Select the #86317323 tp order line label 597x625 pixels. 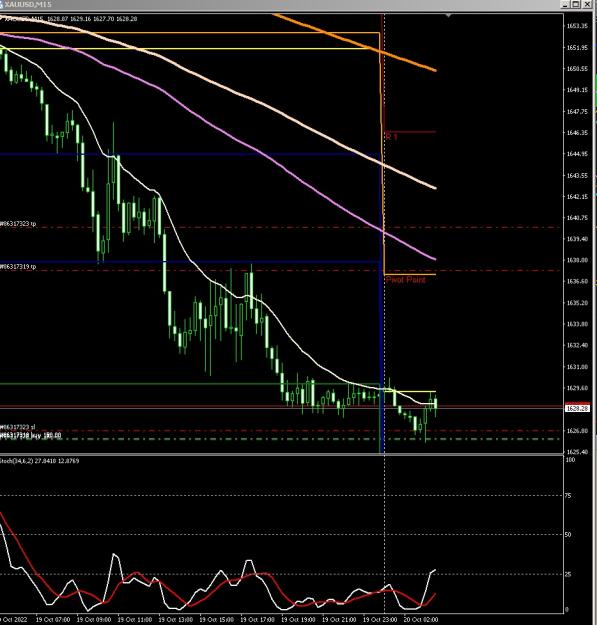pyautogui.click(x=18, y=224)
